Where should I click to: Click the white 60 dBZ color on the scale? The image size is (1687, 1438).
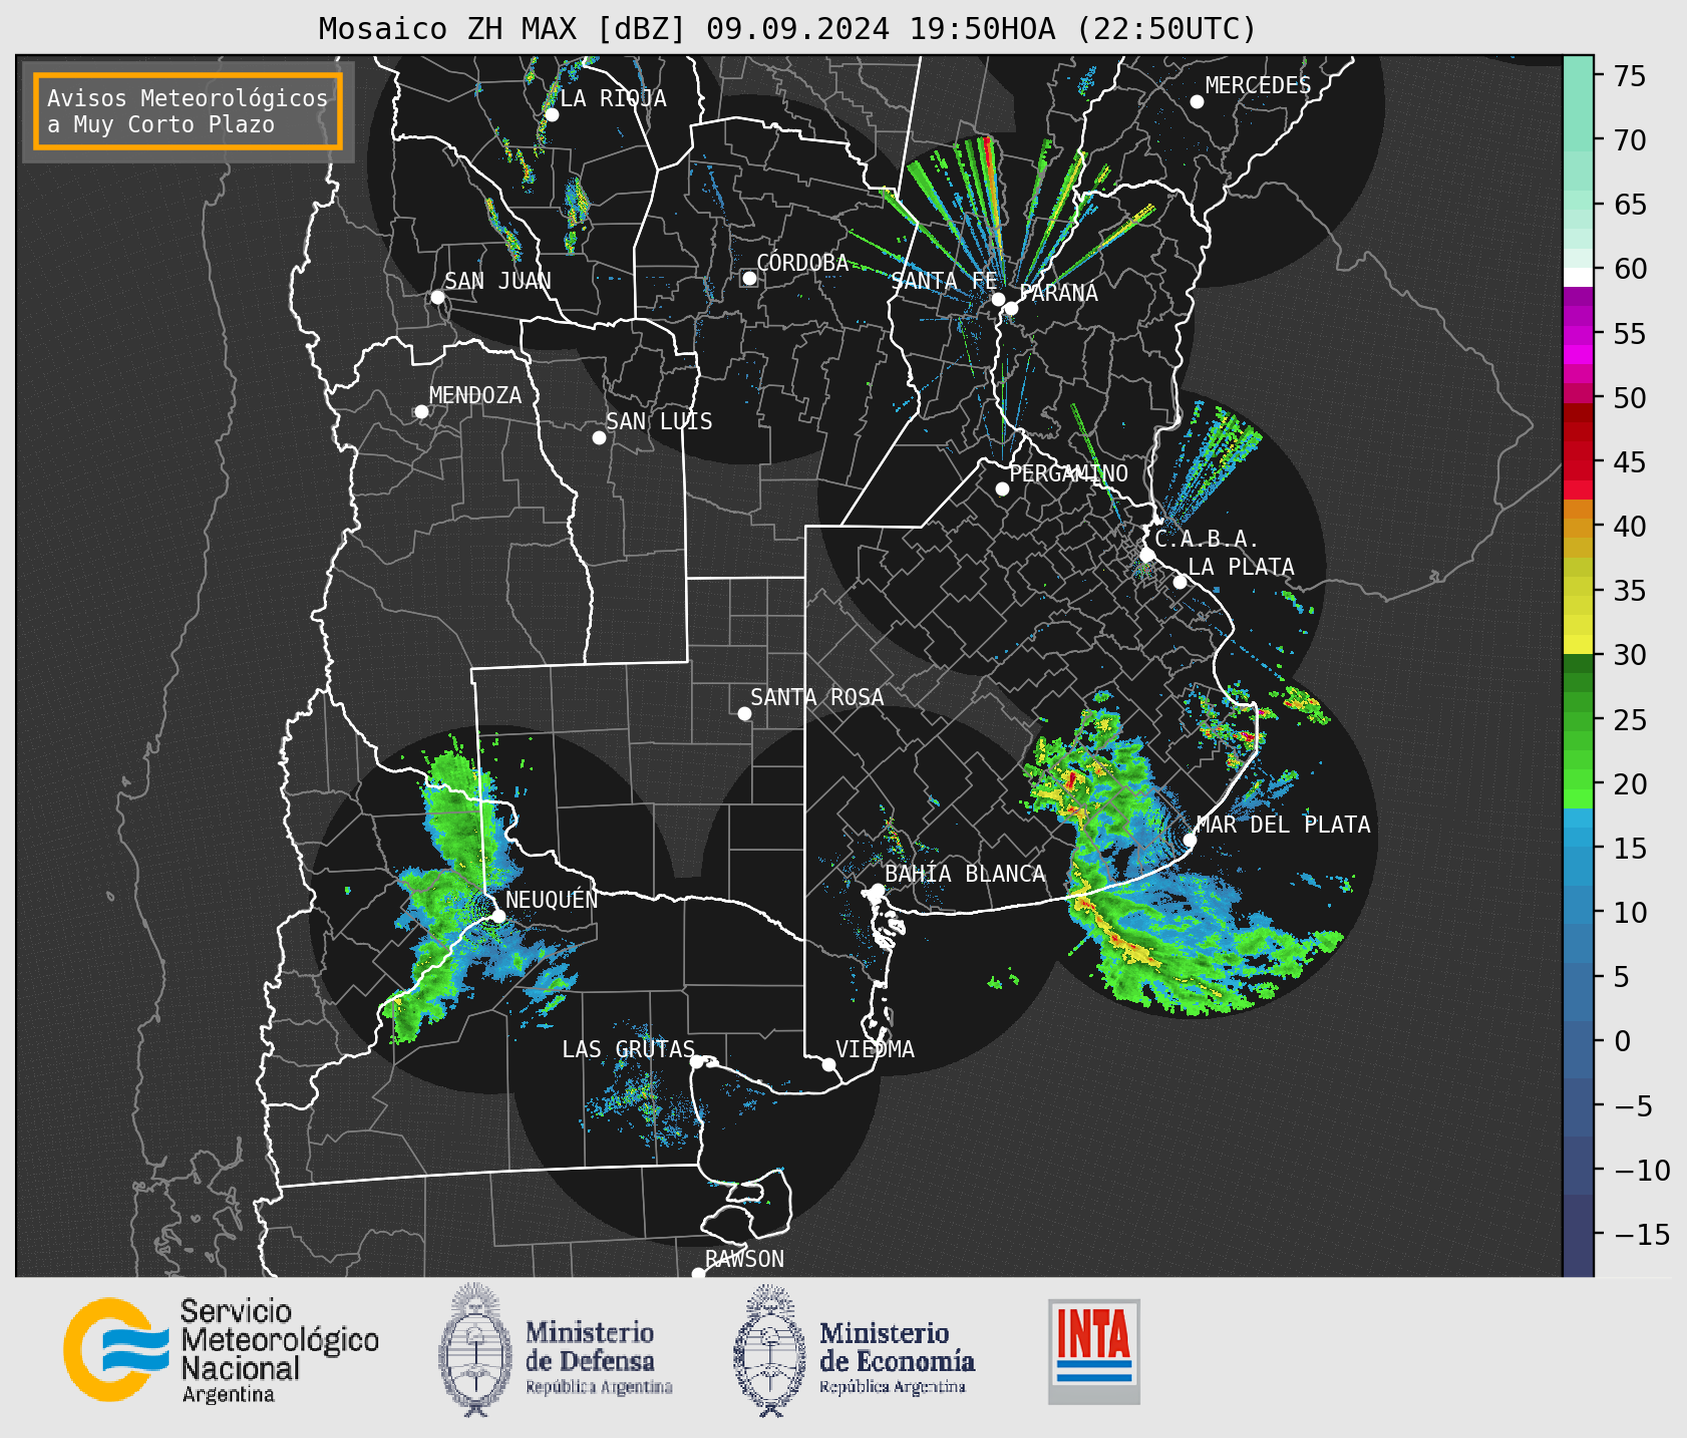[1578, 276]
